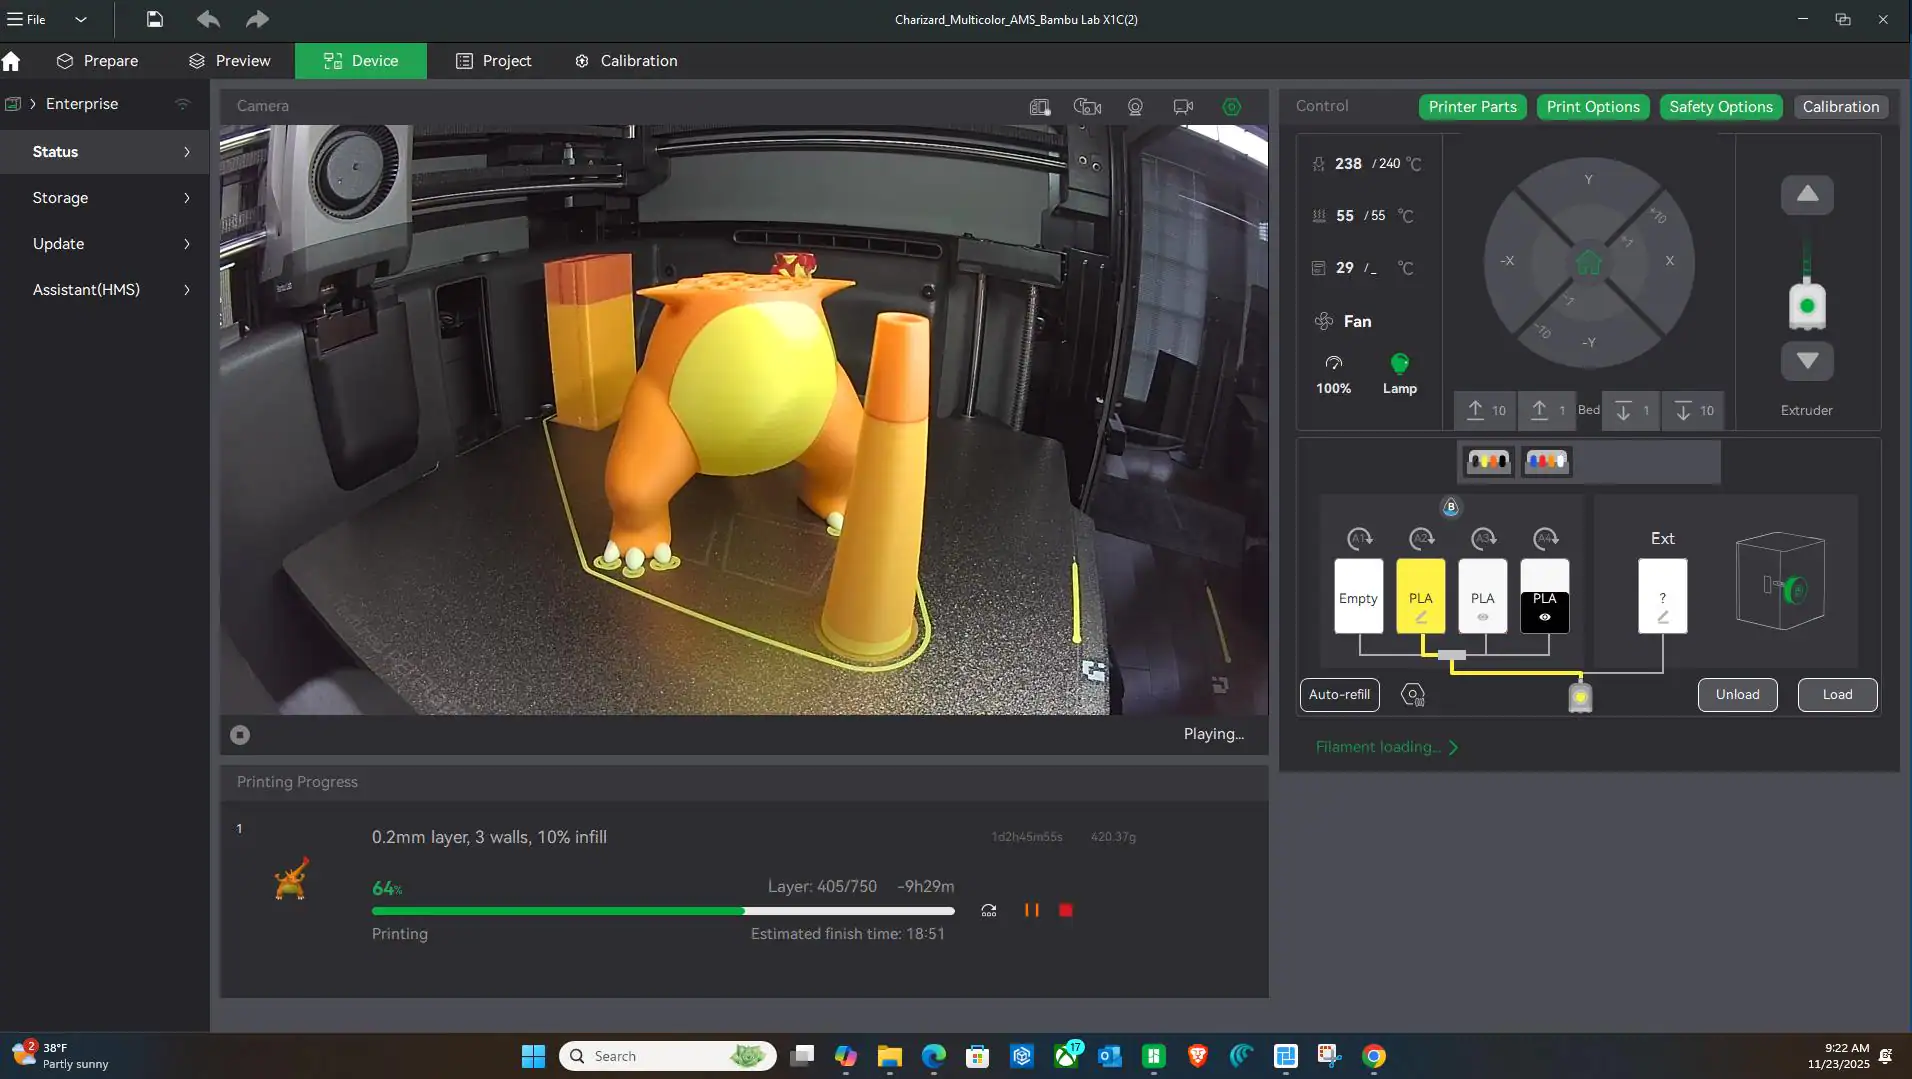Stop the print with the red button

coord(1066,910)
